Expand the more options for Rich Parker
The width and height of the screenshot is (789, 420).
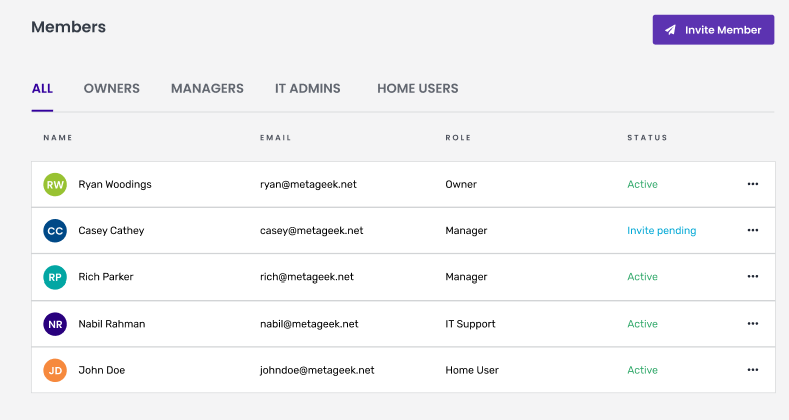pos(753,277)
